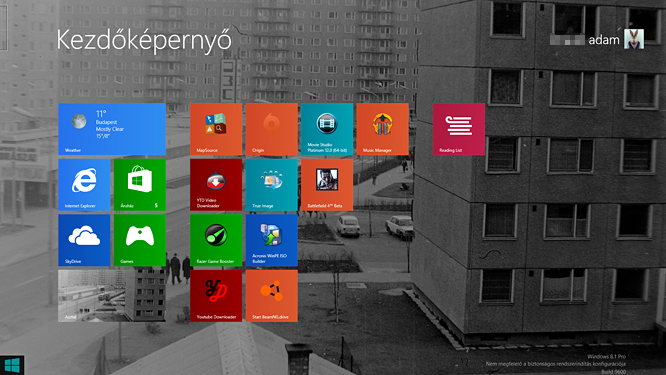Open the Acronis WinPE ISO Builder tile
666x375 pixels.
point(272,240)
